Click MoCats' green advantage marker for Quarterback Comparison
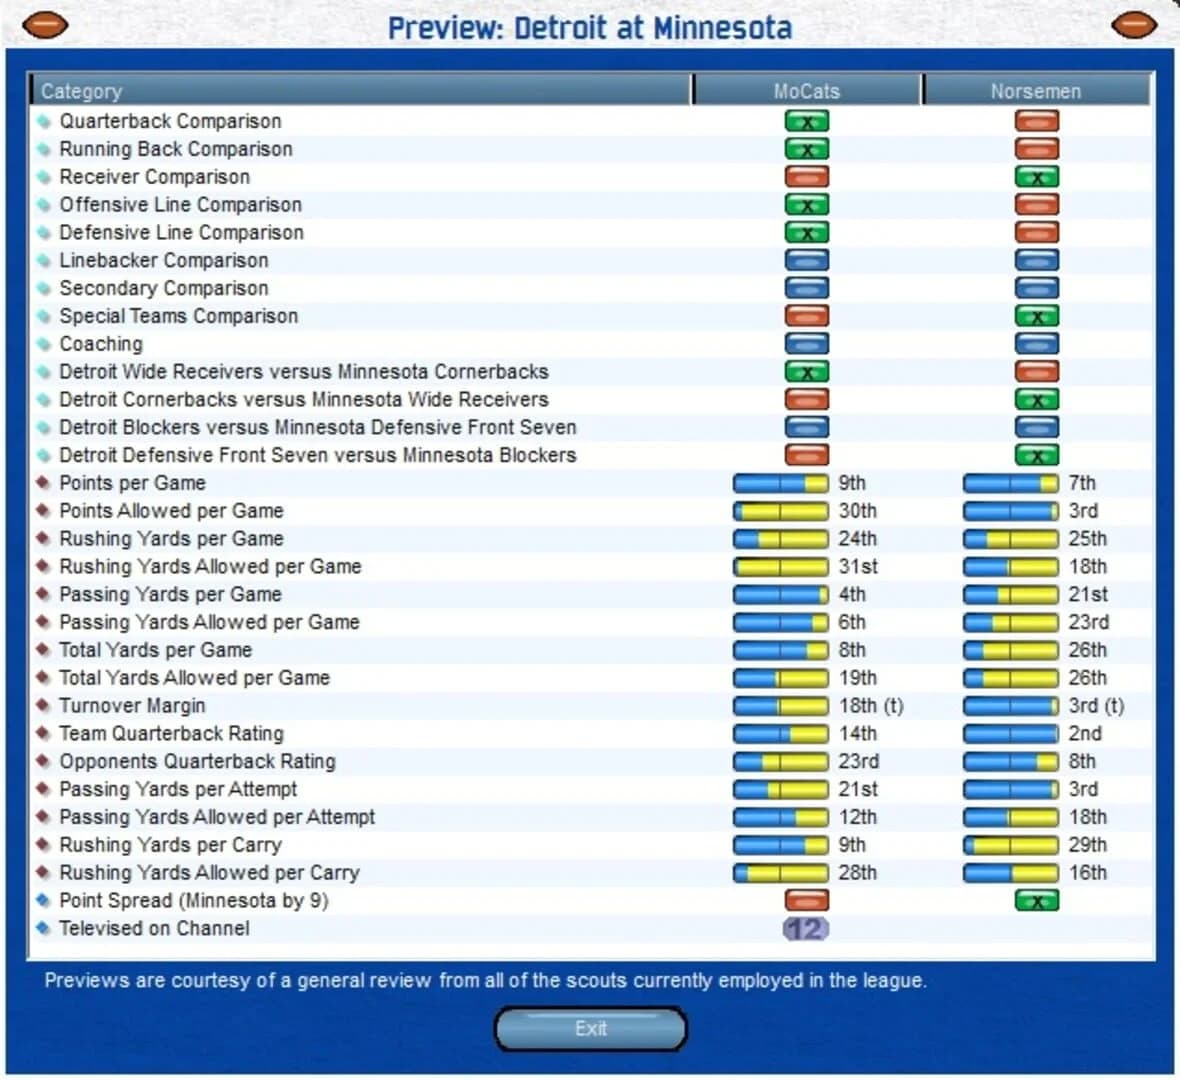Viewport: 1180px width, 1080px height. click(807, 121)
